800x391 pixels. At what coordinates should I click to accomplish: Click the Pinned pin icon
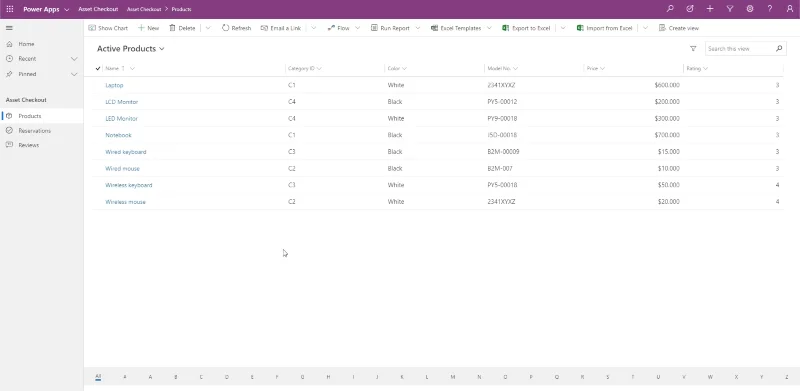click(x=9, y=74)
